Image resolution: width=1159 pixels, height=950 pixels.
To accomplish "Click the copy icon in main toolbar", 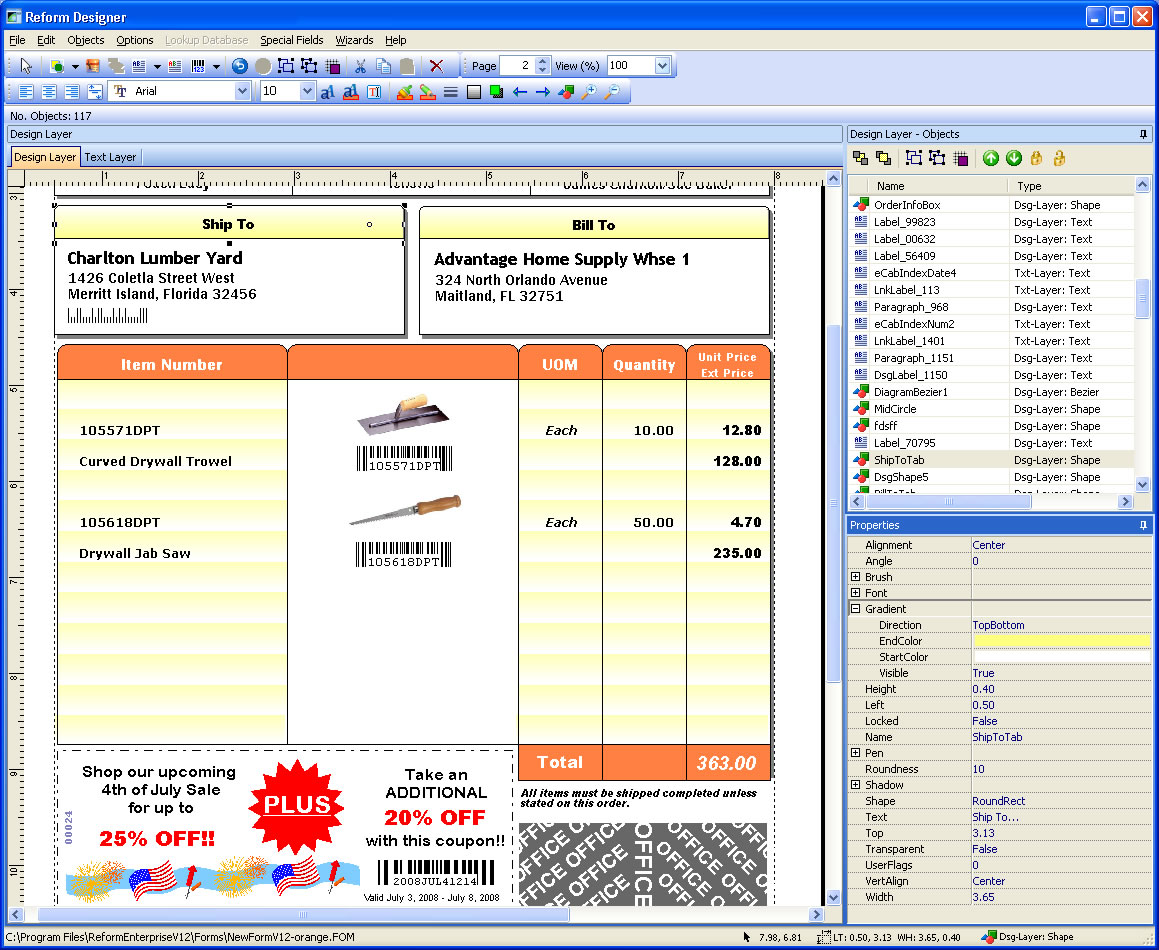I will point(383,66).
